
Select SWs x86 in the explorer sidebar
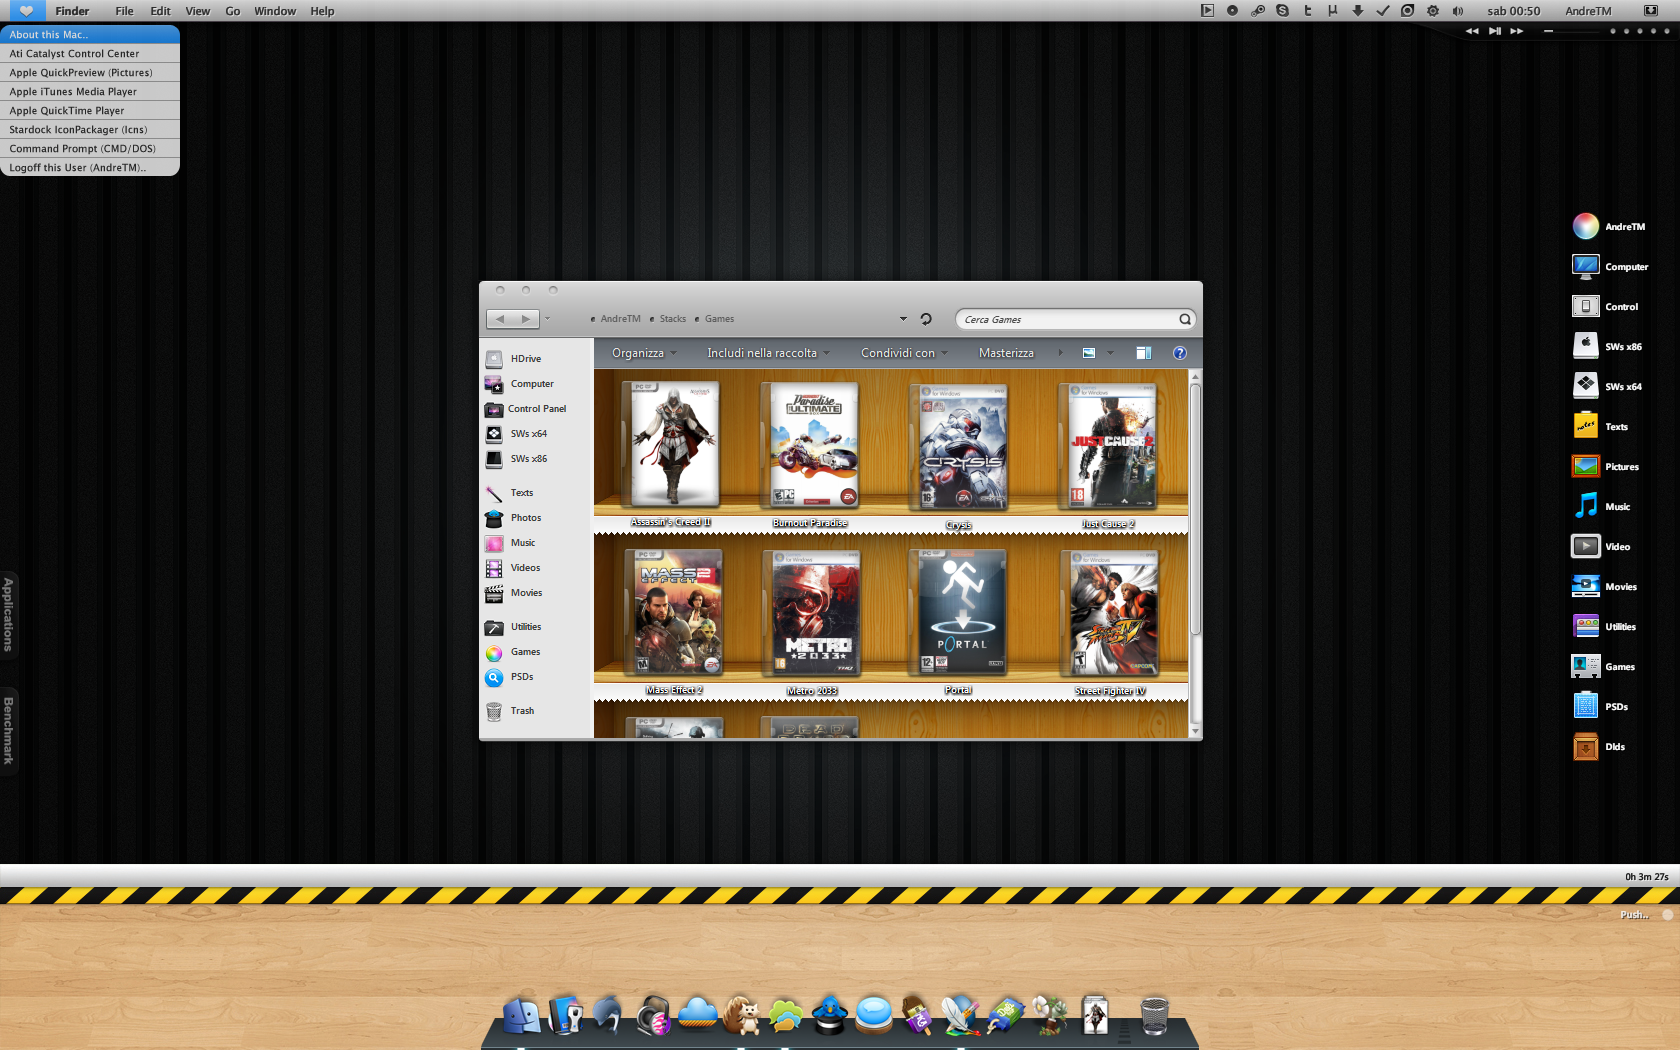(x=516, y=459)
